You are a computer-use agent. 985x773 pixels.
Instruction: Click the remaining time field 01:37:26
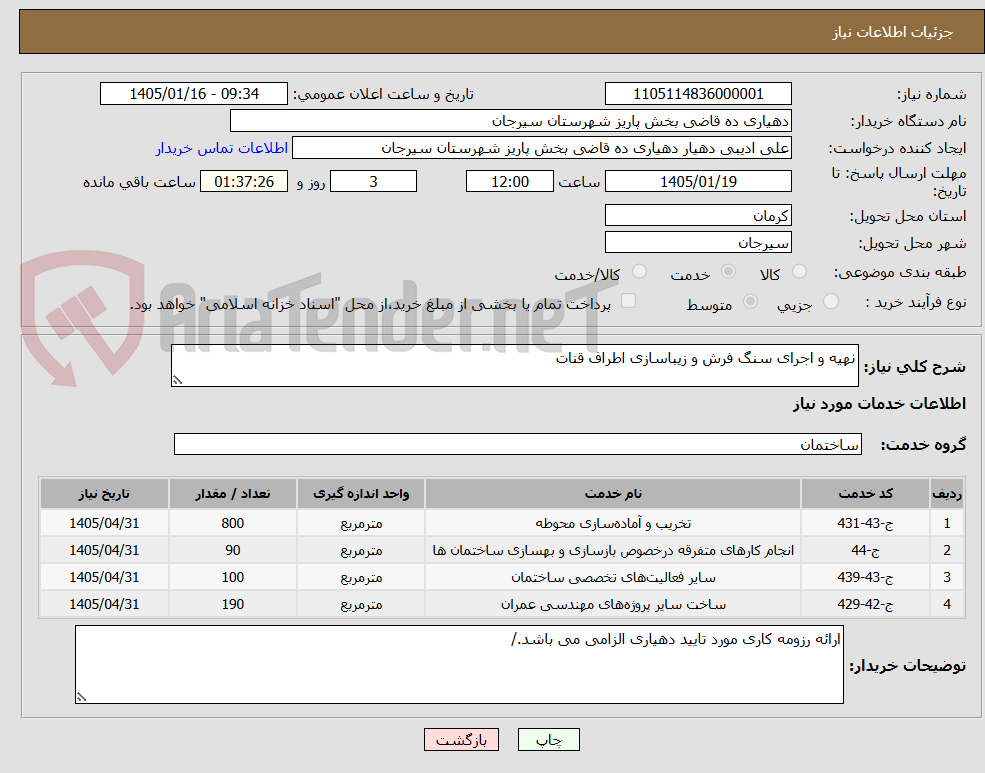tap(244, 181)
